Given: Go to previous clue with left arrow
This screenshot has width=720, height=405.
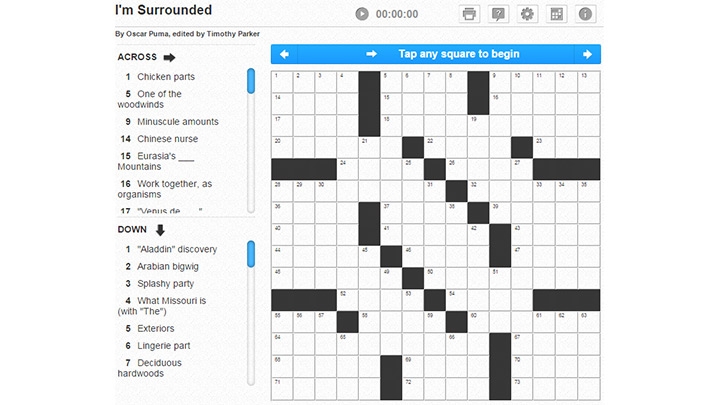Looking at the screenshot, I should click(x=285, y=54).
